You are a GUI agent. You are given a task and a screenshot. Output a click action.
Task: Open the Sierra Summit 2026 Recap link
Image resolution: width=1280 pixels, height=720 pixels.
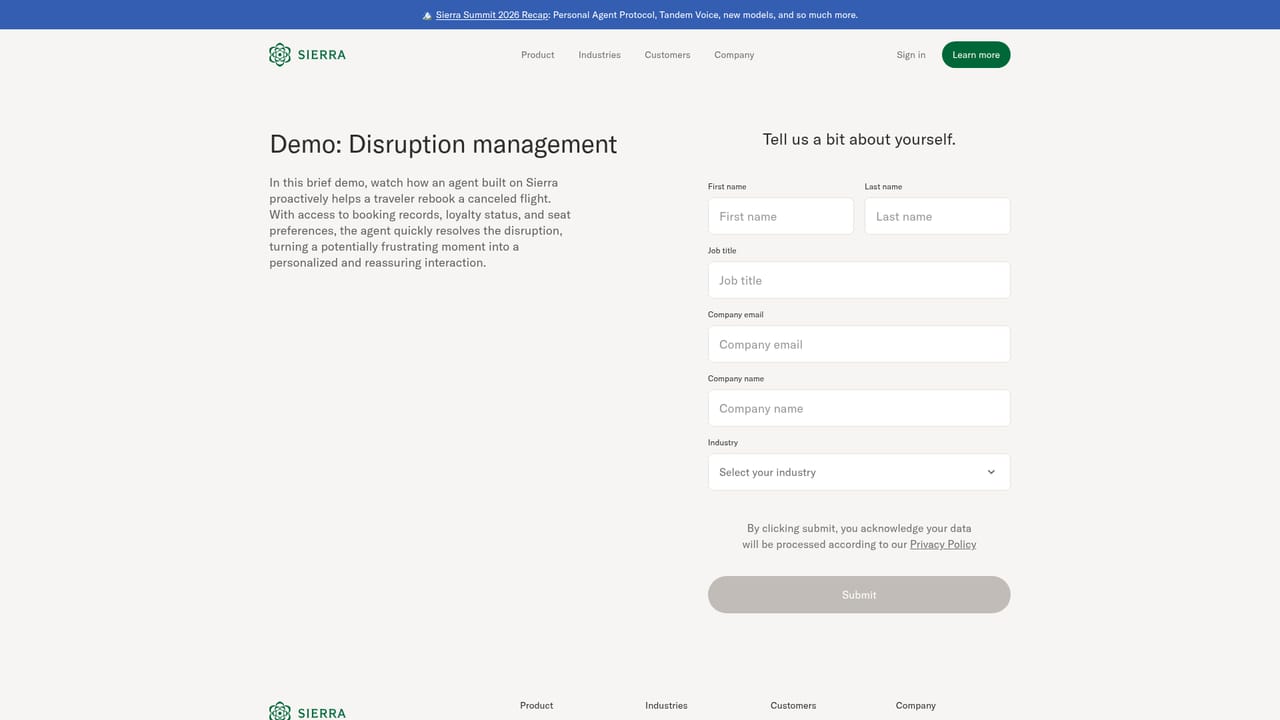point(492,15)
